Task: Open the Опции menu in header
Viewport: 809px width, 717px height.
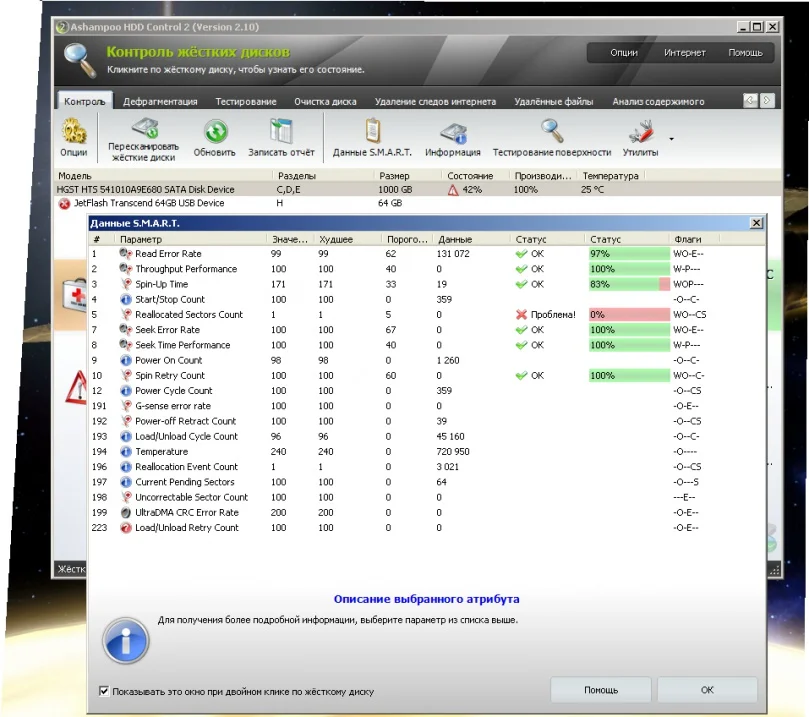Action: [x=624, y=53]
